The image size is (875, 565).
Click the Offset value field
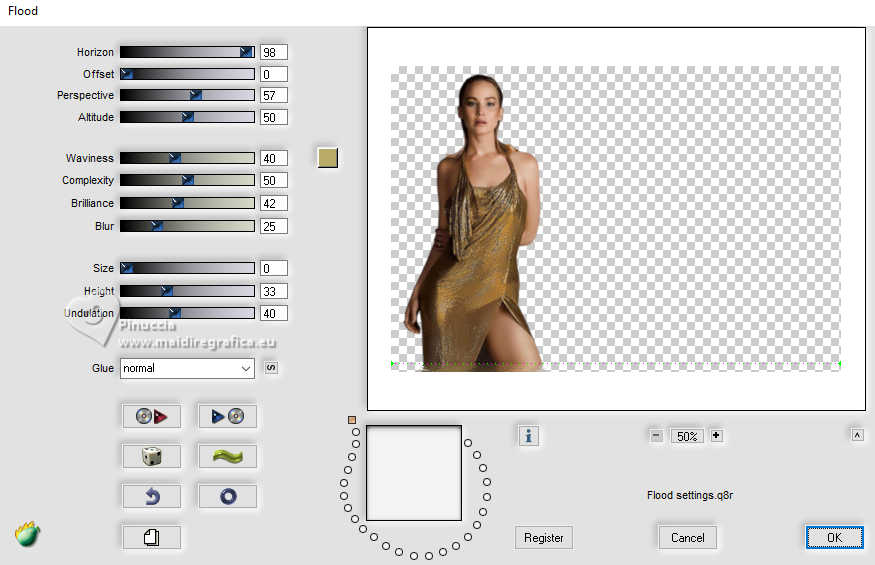coord(274,74)
